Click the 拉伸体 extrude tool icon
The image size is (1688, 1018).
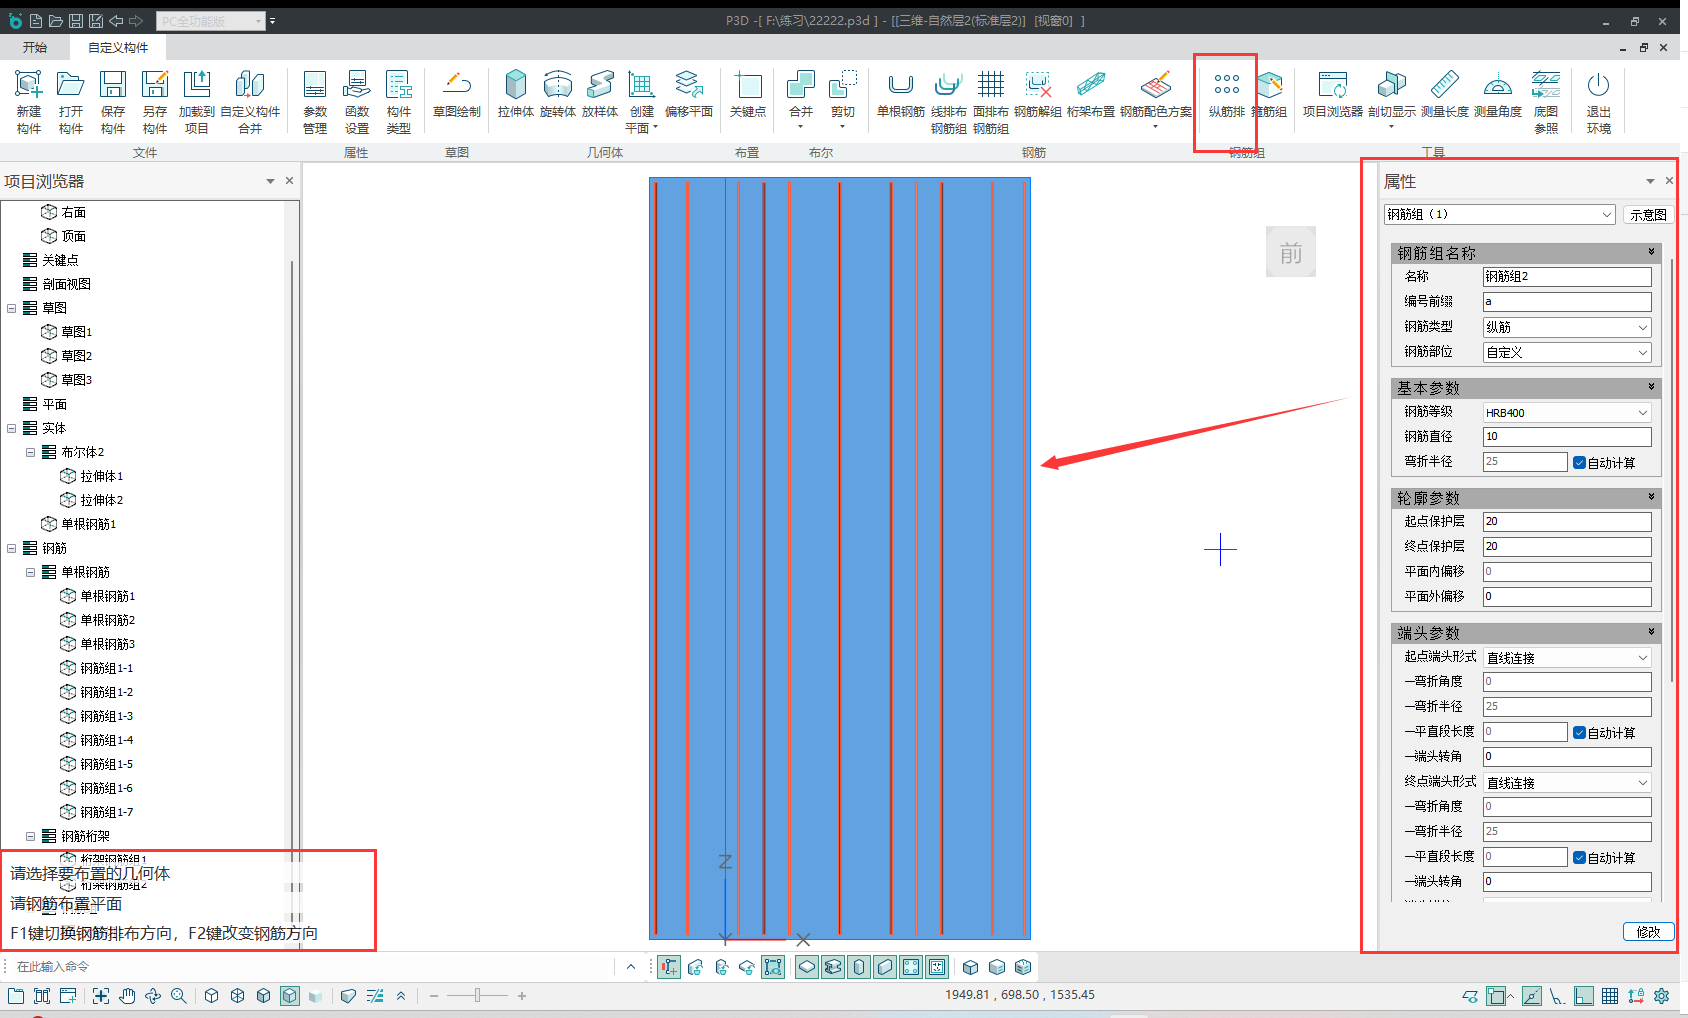point(515,86)
